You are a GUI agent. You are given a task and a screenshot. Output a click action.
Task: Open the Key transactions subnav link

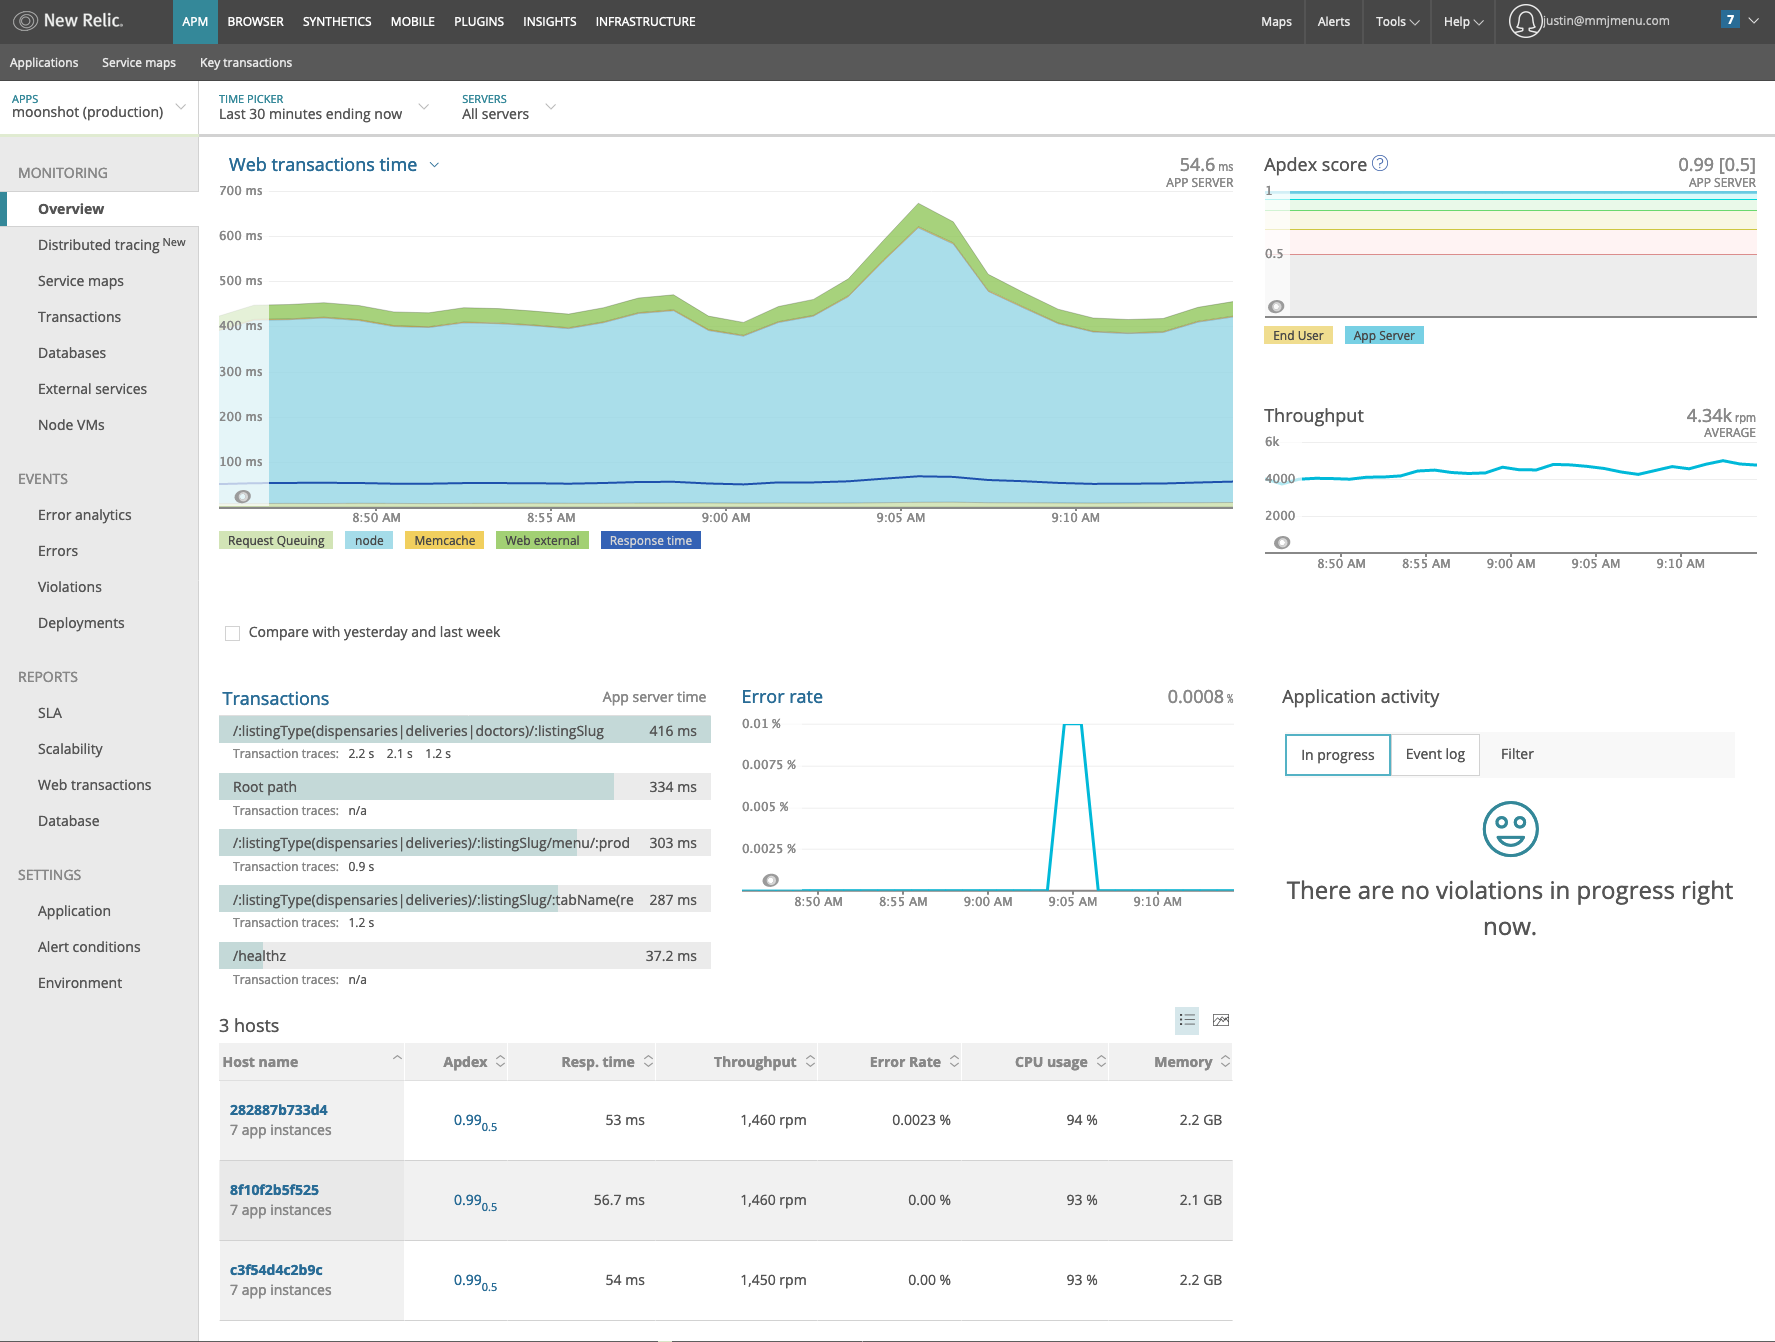click(x=246, y=63)
